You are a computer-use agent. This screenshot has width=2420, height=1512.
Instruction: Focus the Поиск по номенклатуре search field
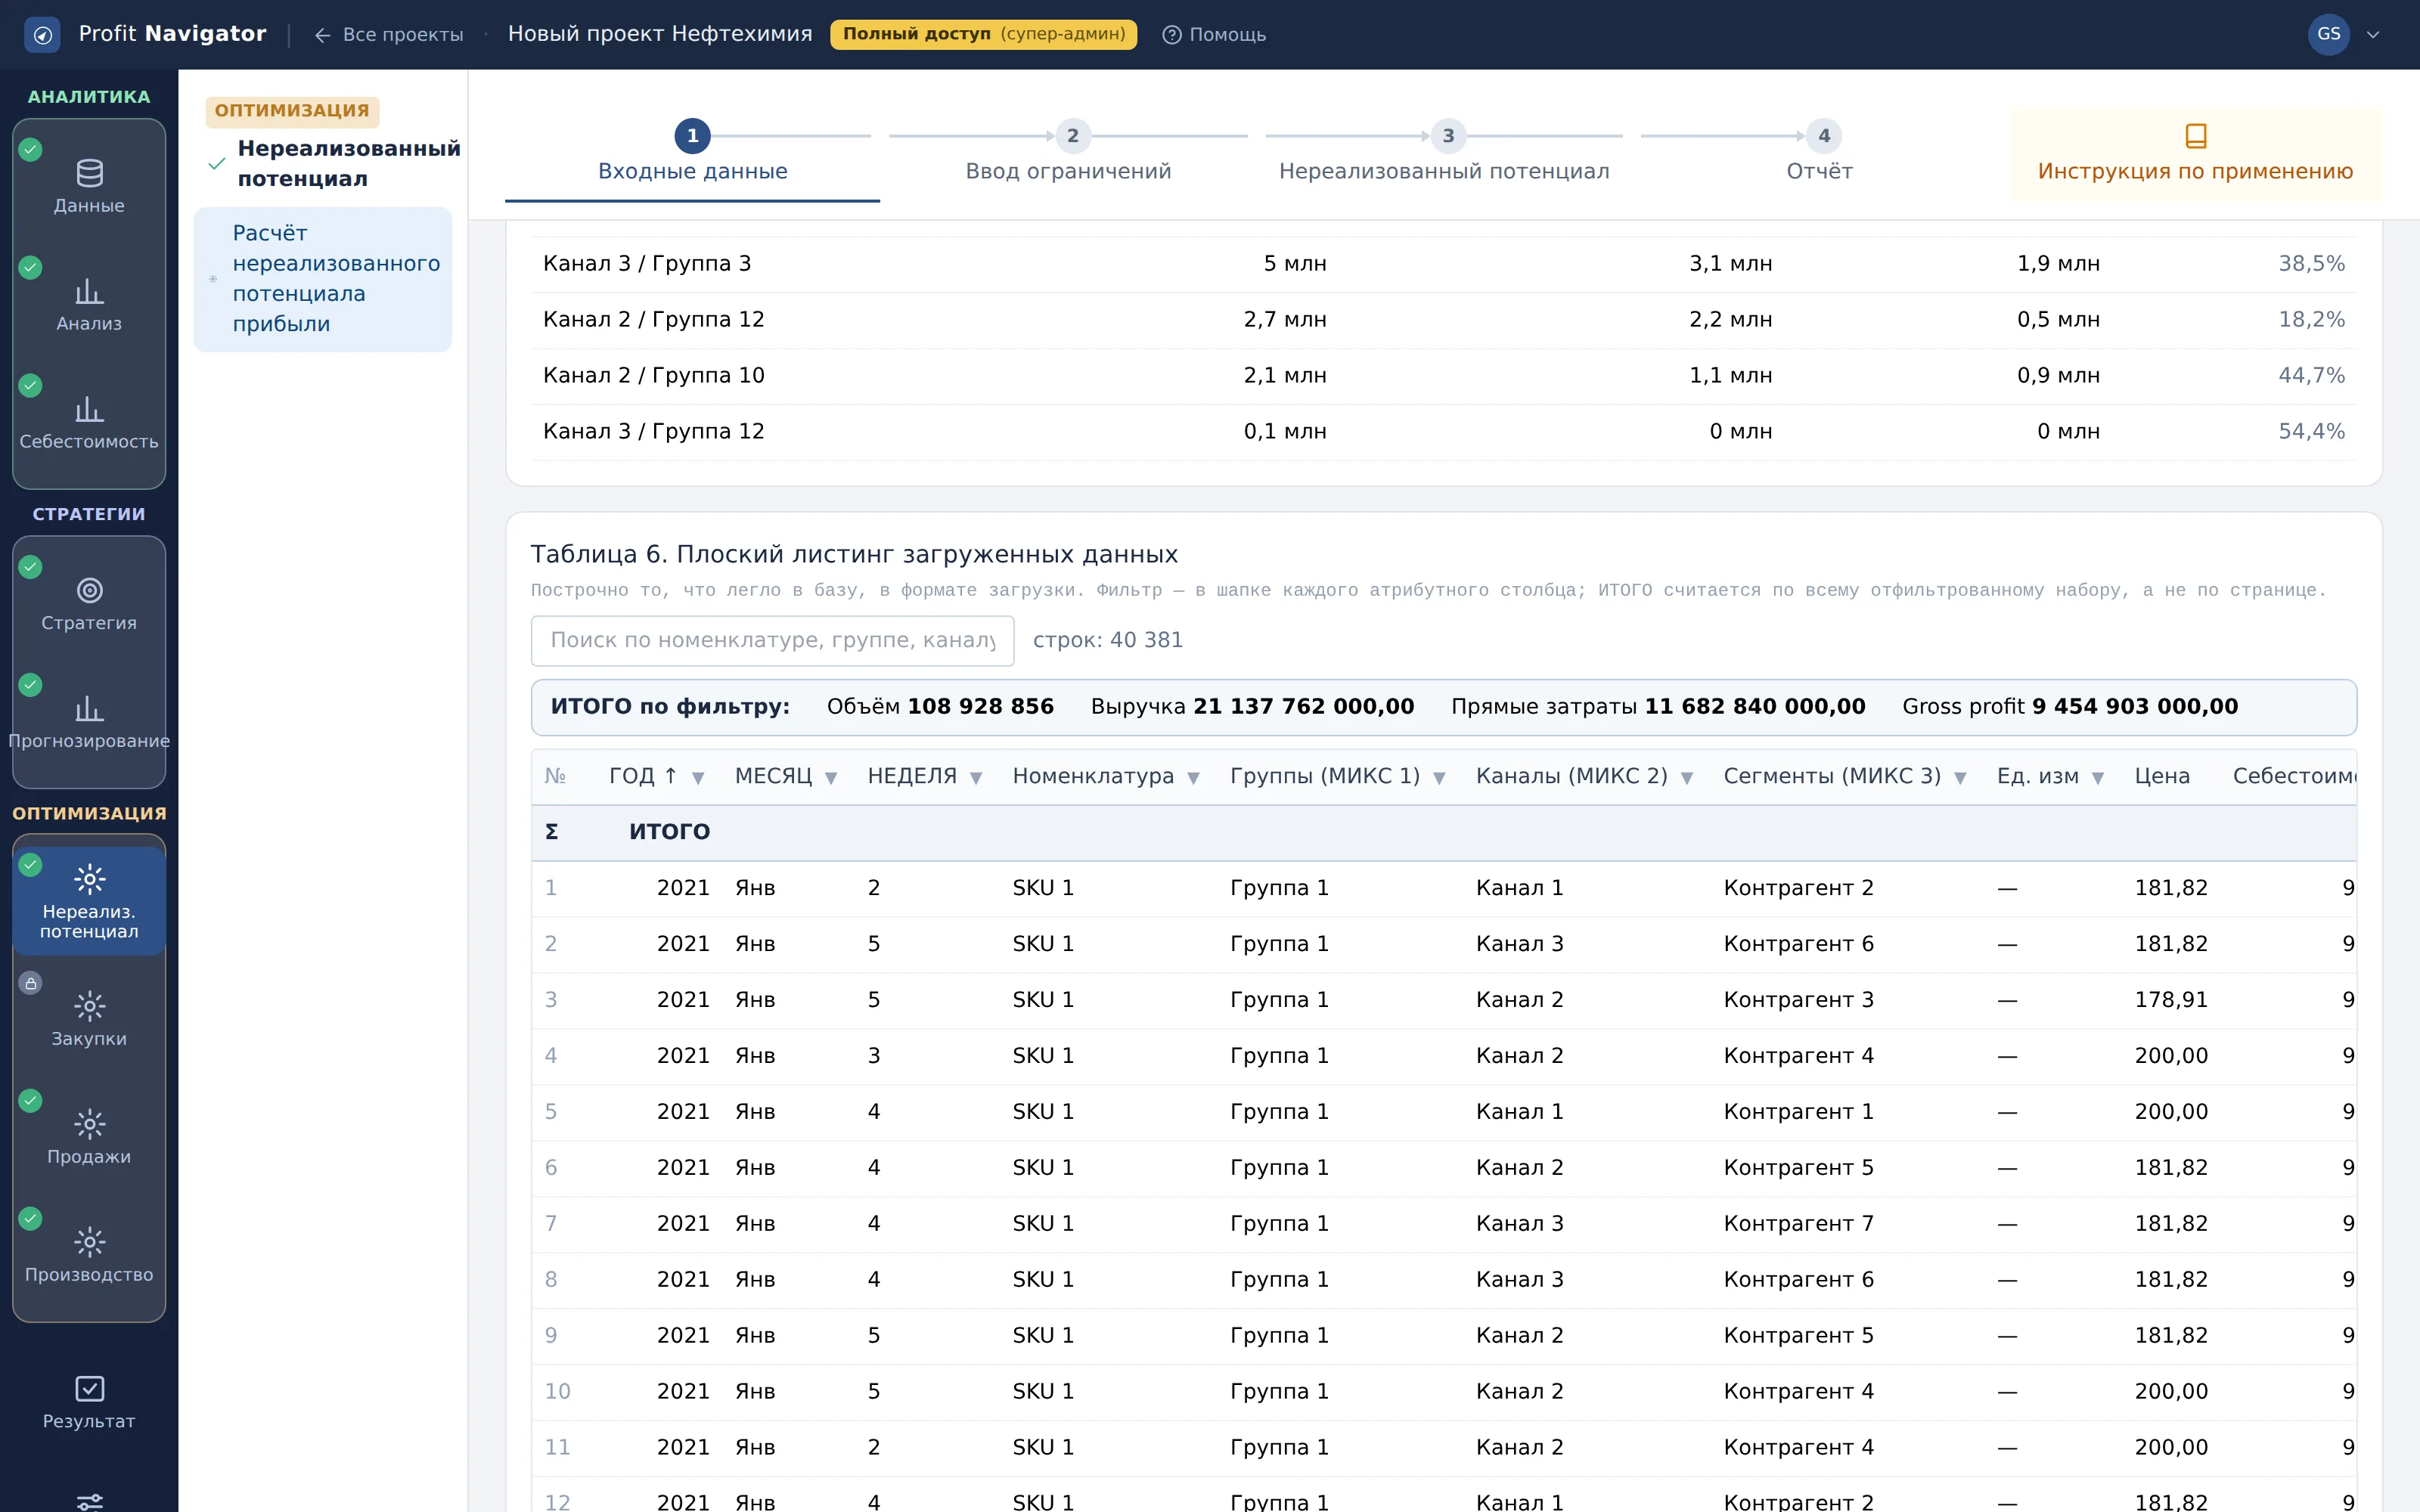point(772,641)
